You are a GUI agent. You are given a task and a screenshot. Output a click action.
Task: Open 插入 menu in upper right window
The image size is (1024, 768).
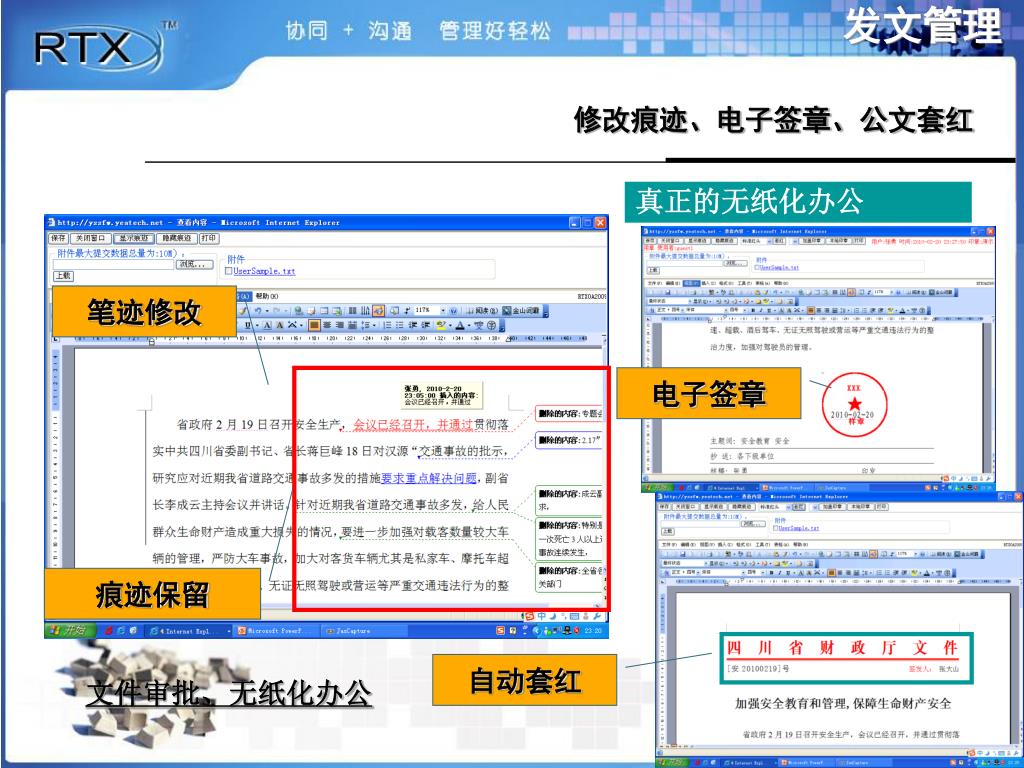(x=709, y=283)
